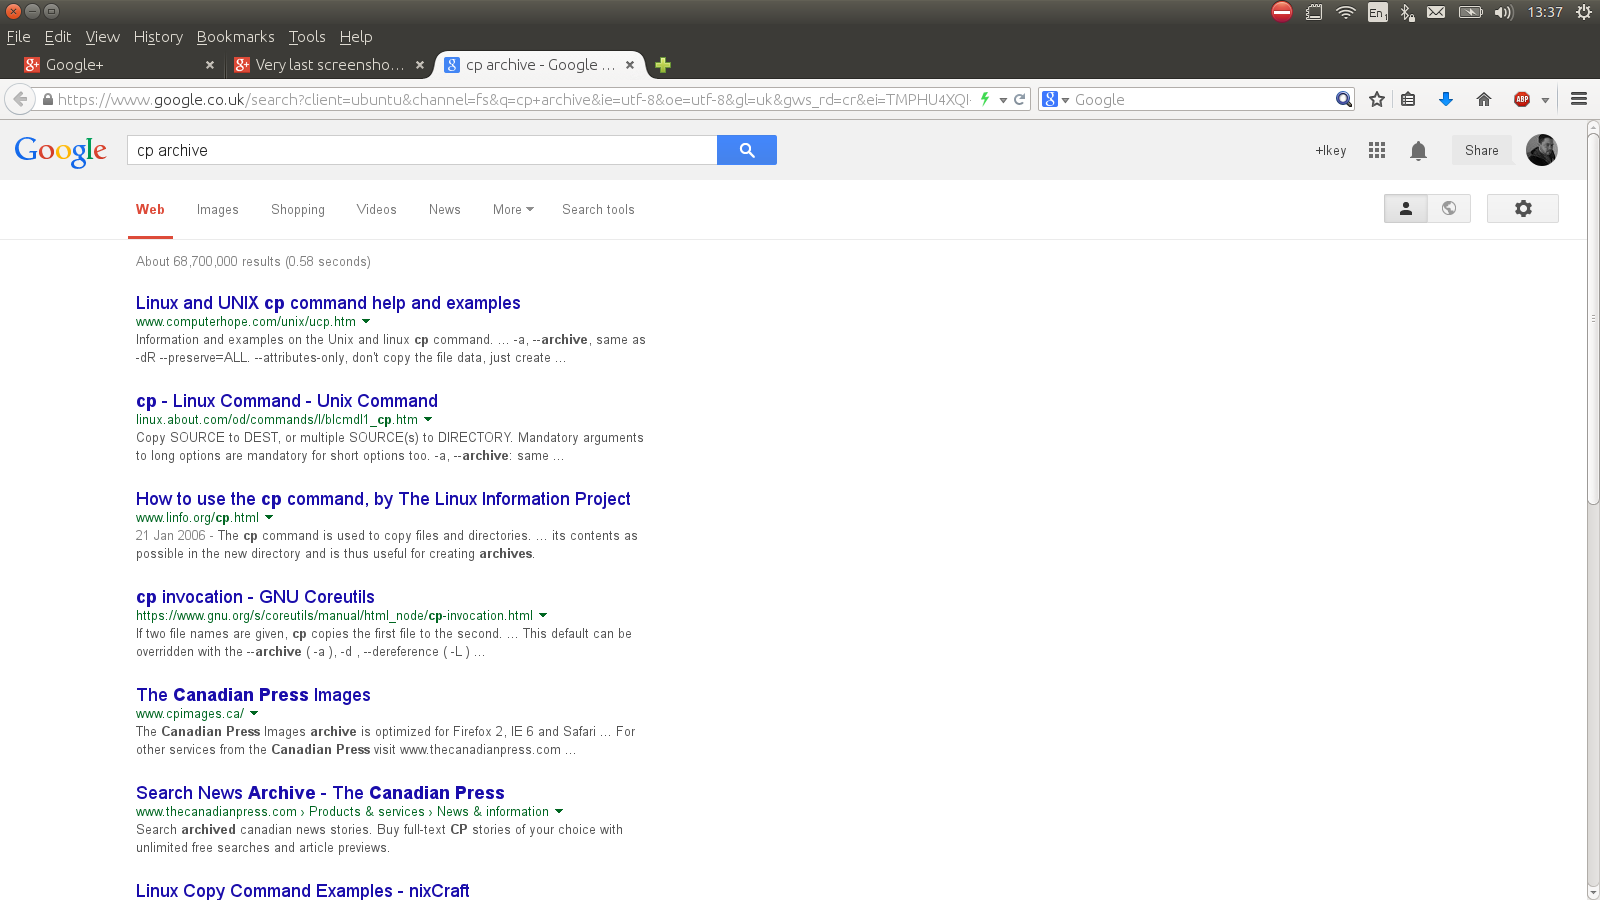Select the Images search tab

217,209
